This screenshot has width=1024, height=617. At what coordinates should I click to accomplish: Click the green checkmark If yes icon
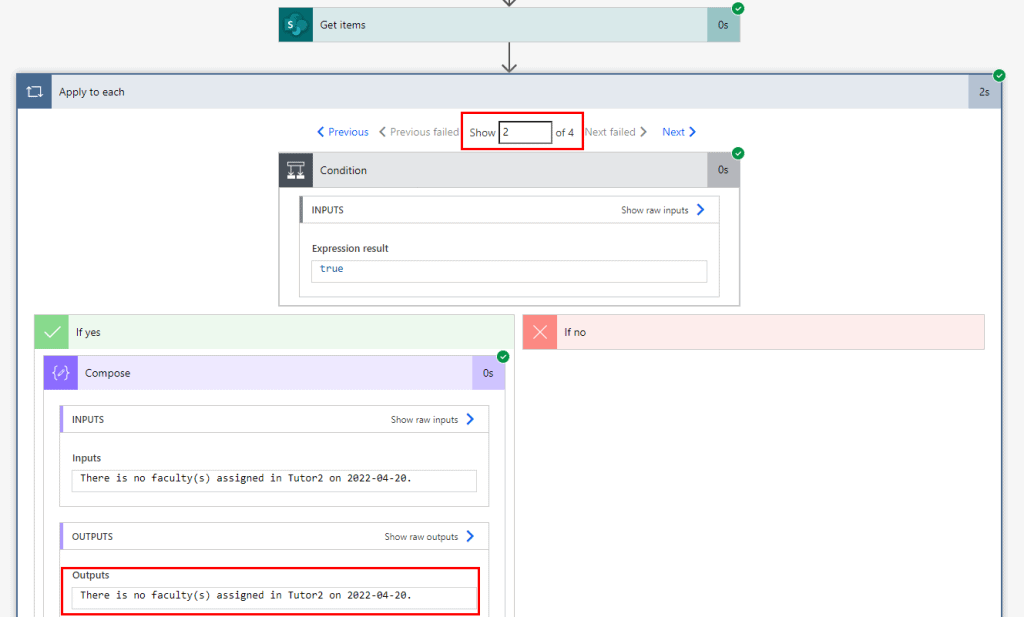tap(52, 332)
